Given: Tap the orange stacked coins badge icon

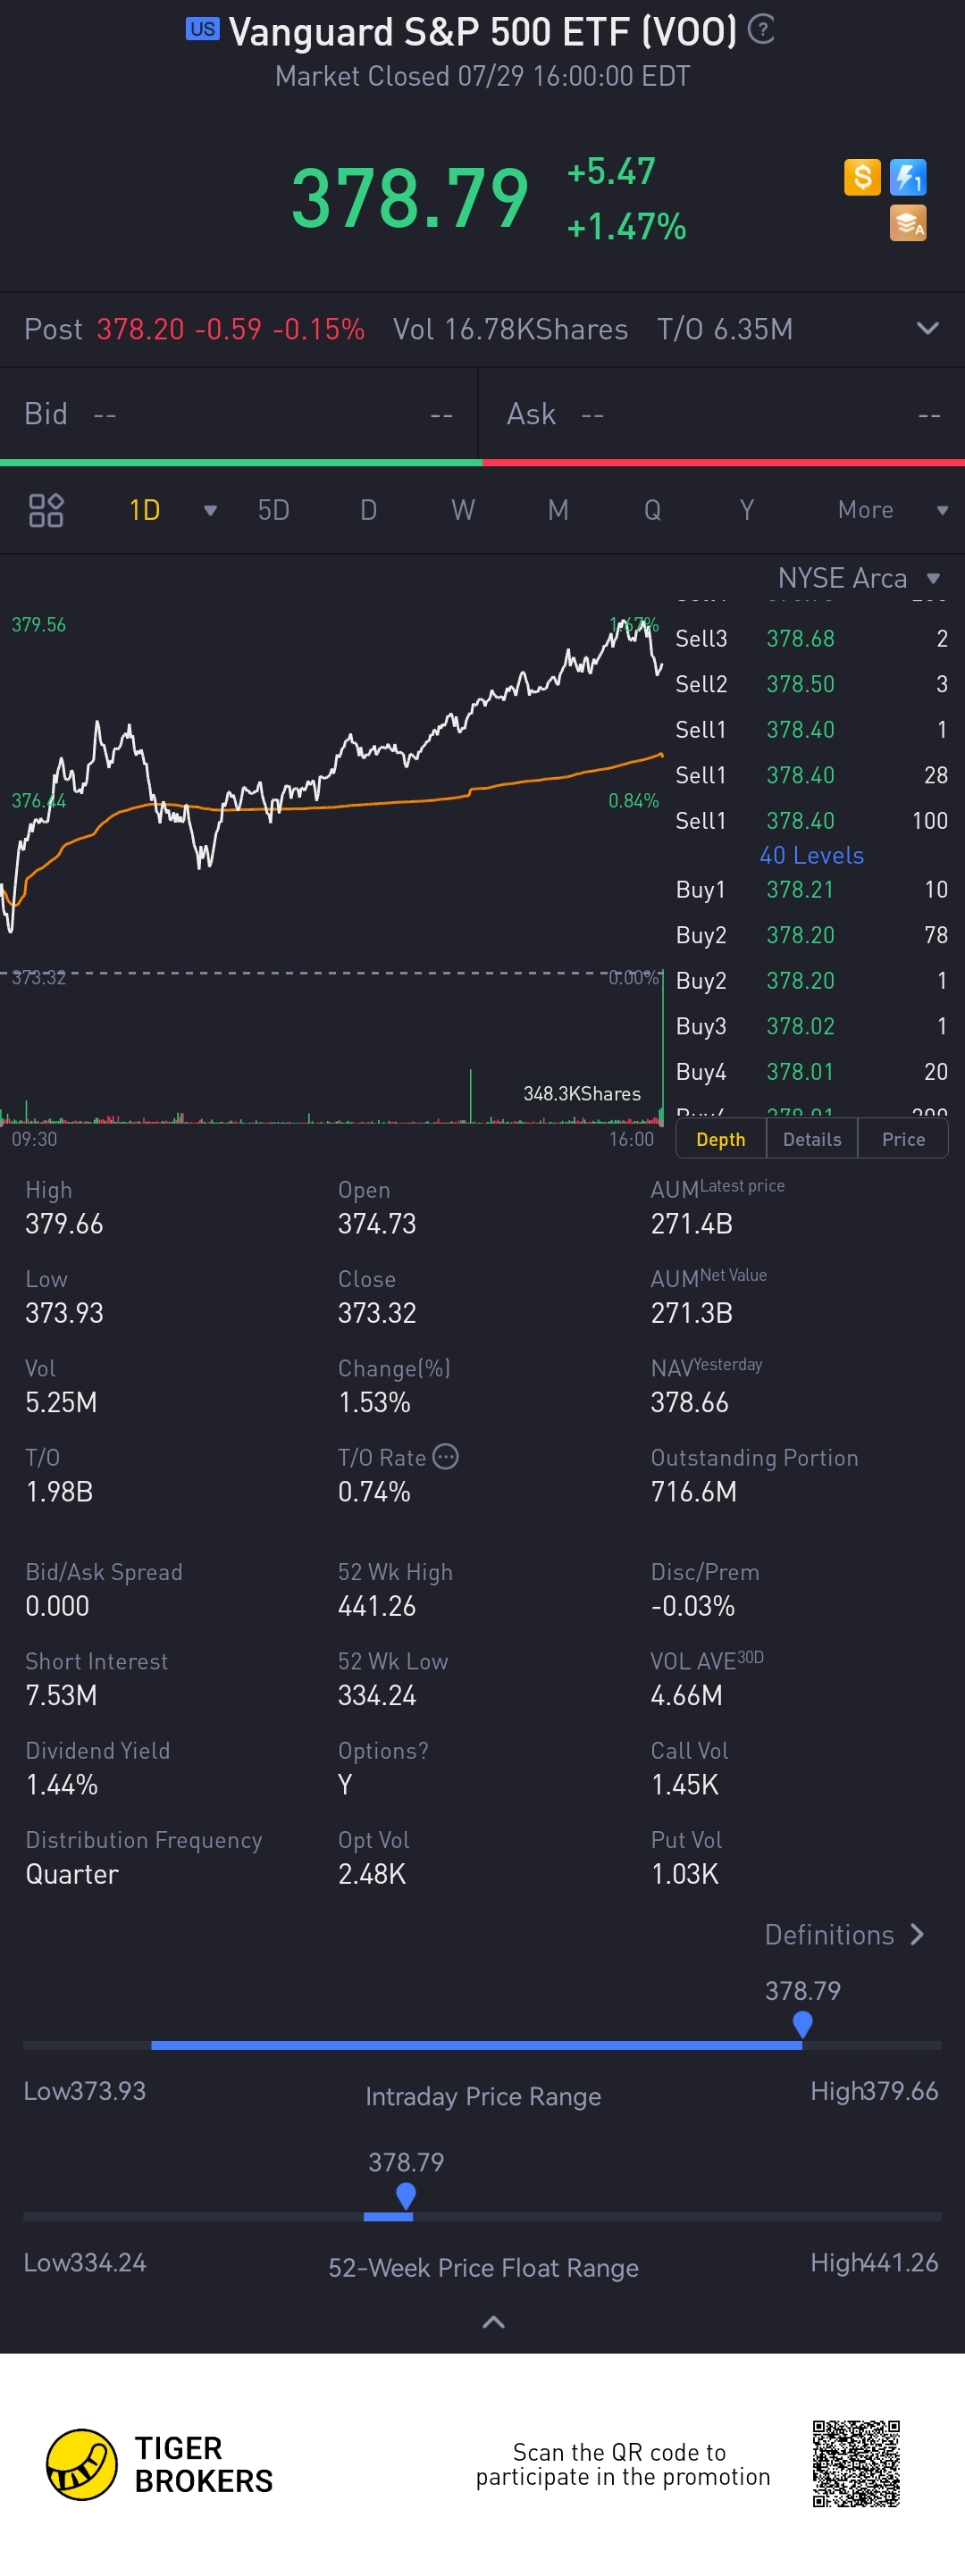Looking at the screenshot, I should pos(908,223).
